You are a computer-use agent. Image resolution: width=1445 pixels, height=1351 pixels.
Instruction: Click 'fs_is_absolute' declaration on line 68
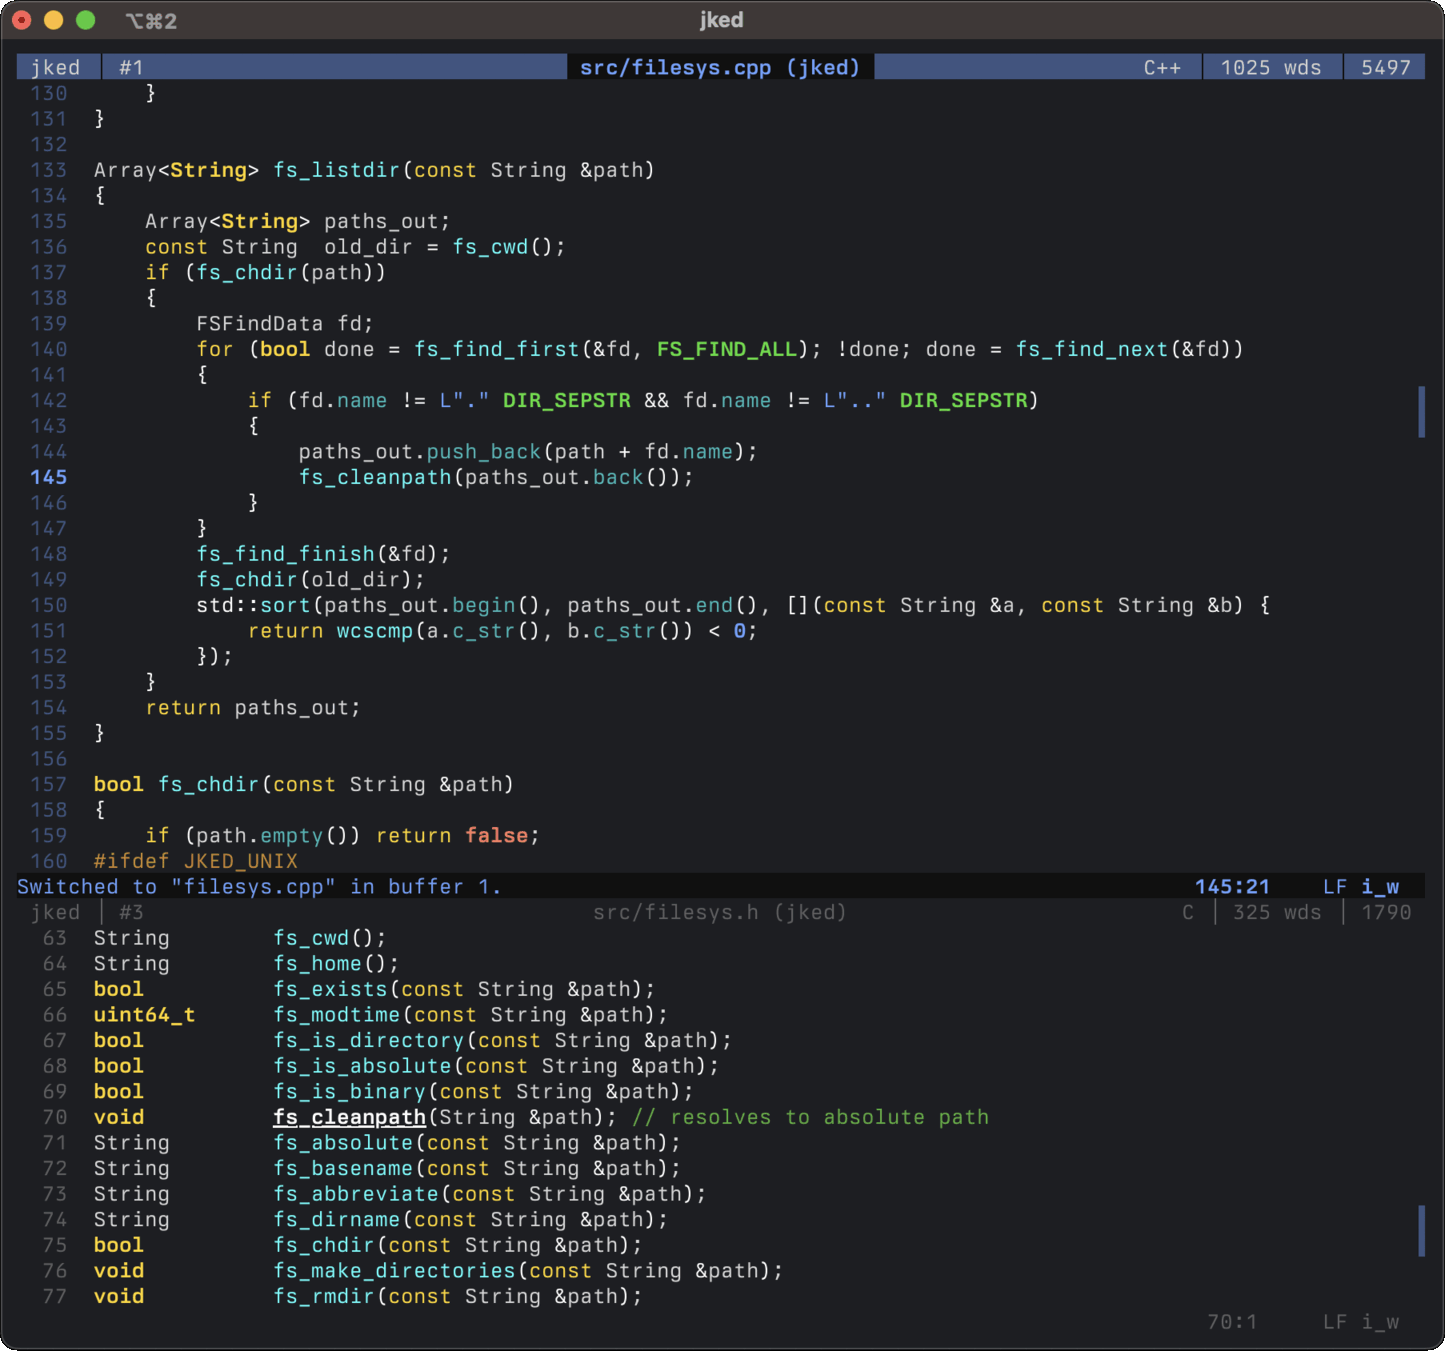point(363,1066)
